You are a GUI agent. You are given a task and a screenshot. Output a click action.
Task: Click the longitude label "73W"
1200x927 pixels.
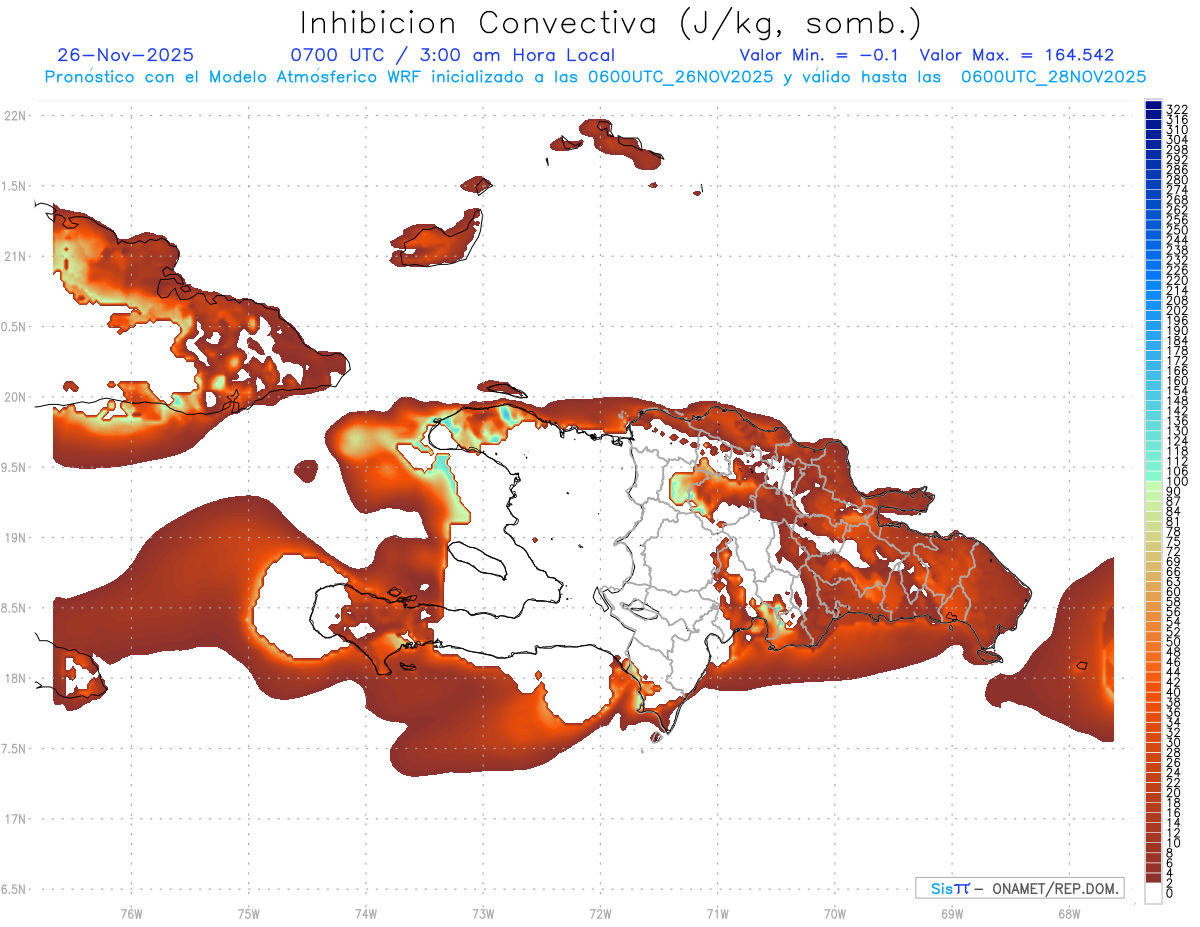pyautogui.click(x=483, y=912)
